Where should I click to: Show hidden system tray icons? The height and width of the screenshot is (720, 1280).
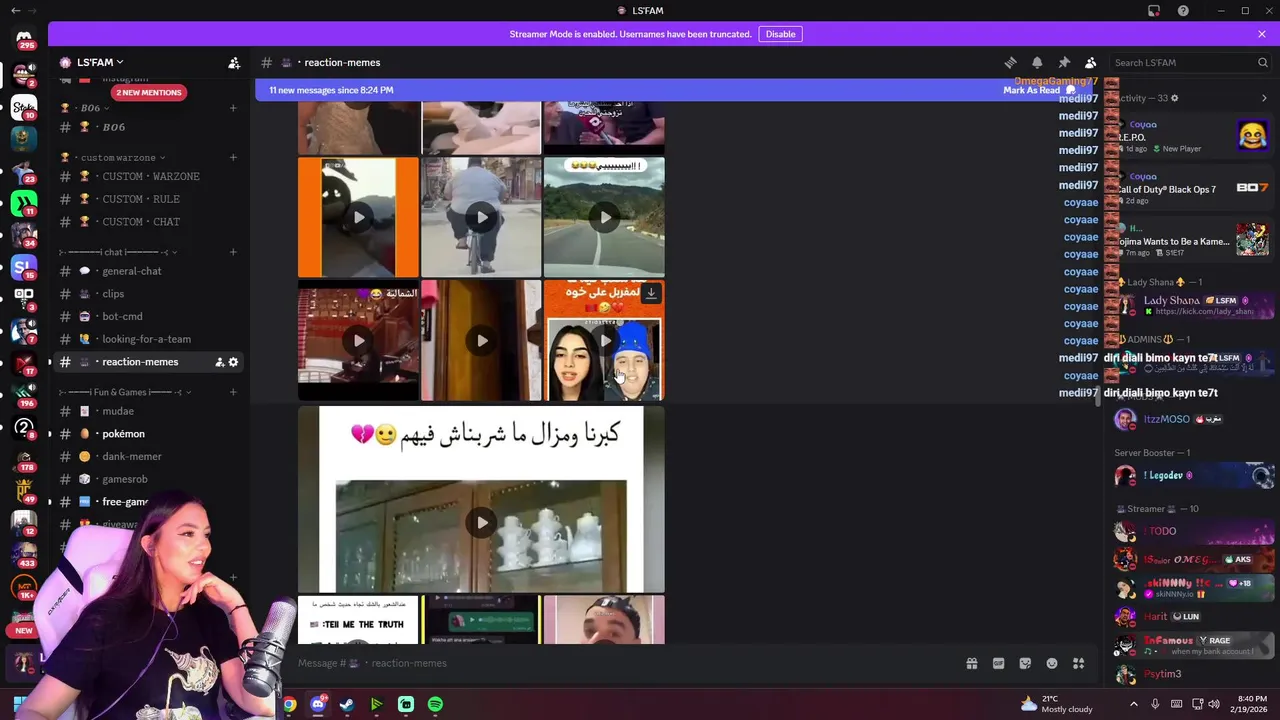tap(1134, 704)
